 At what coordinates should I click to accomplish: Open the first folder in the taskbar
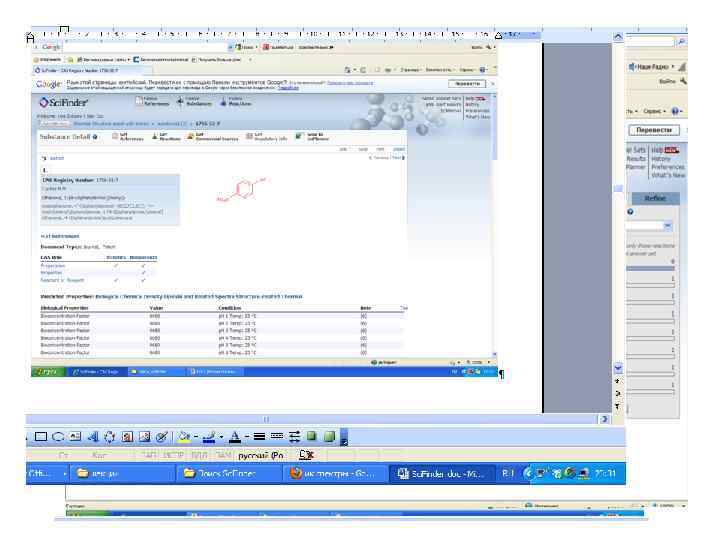pyautogui.click(x=122, y=473)
